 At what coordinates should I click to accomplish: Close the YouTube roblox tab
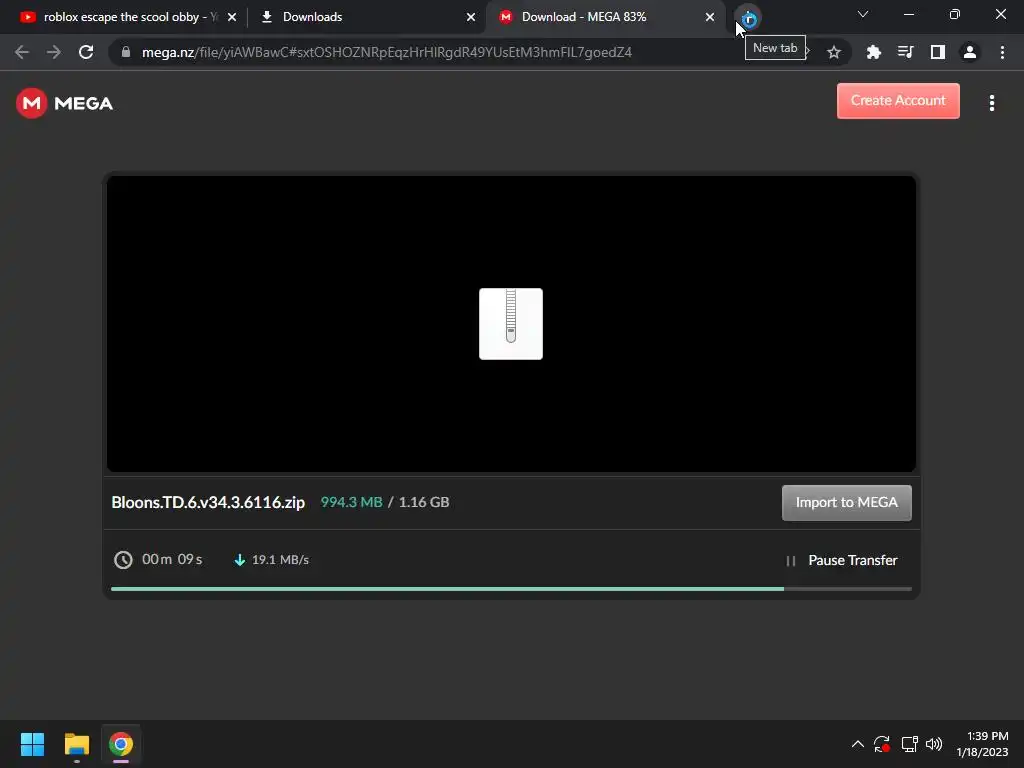(x=232, y=18)
